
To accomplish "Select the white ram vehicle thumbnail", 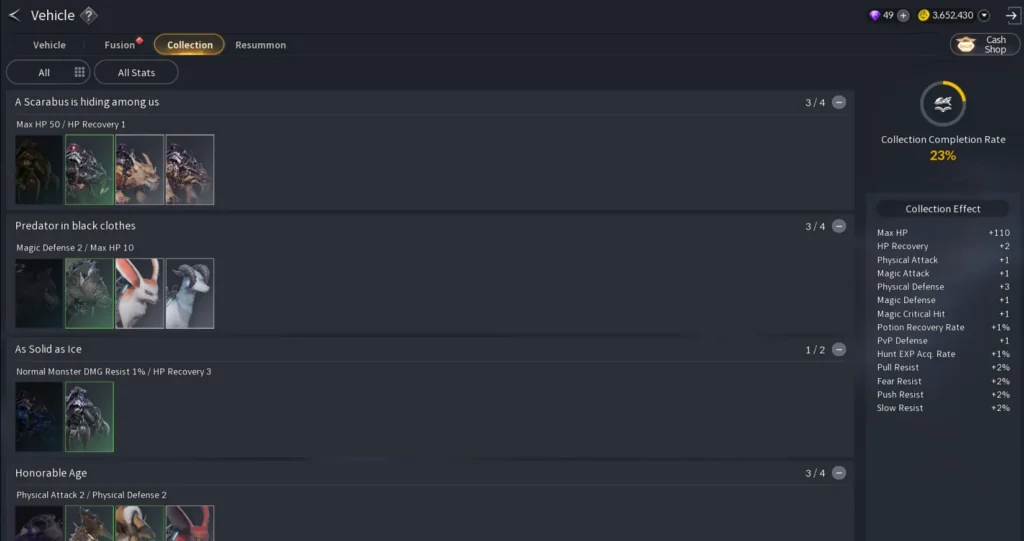I will (x=190, y=293).
